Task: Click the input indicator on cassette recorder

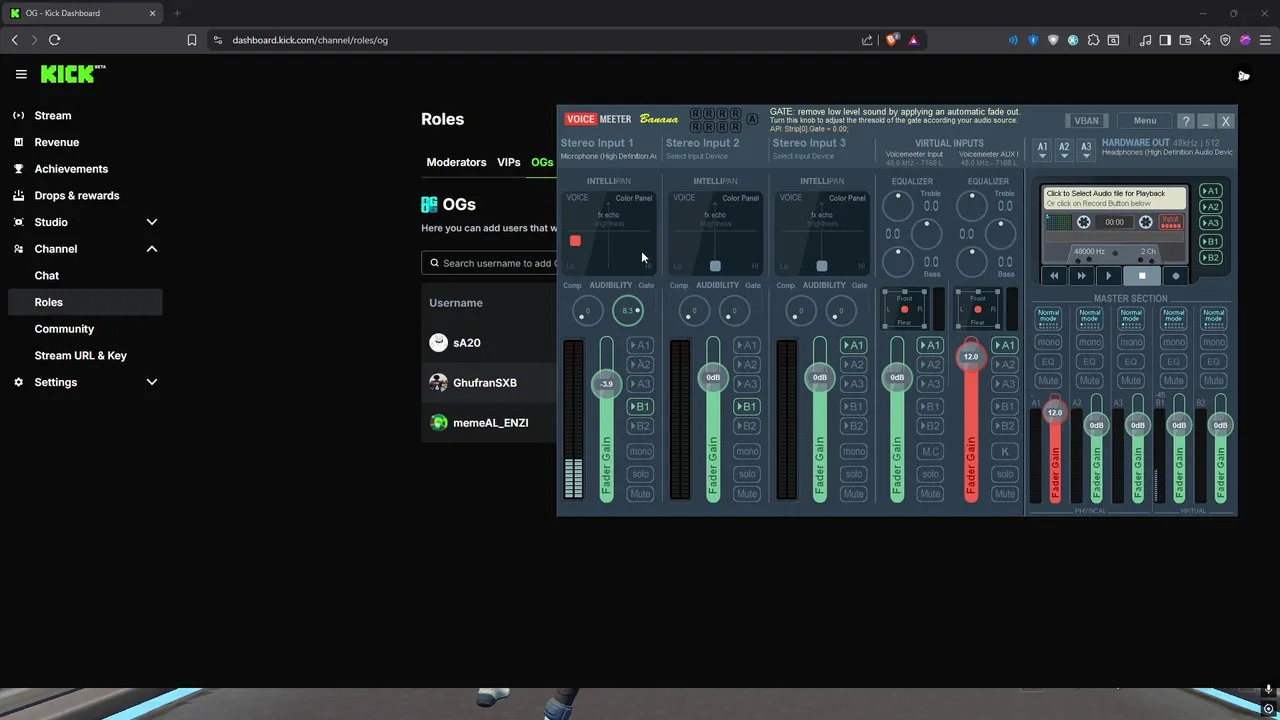Action: coord(1170,222)
